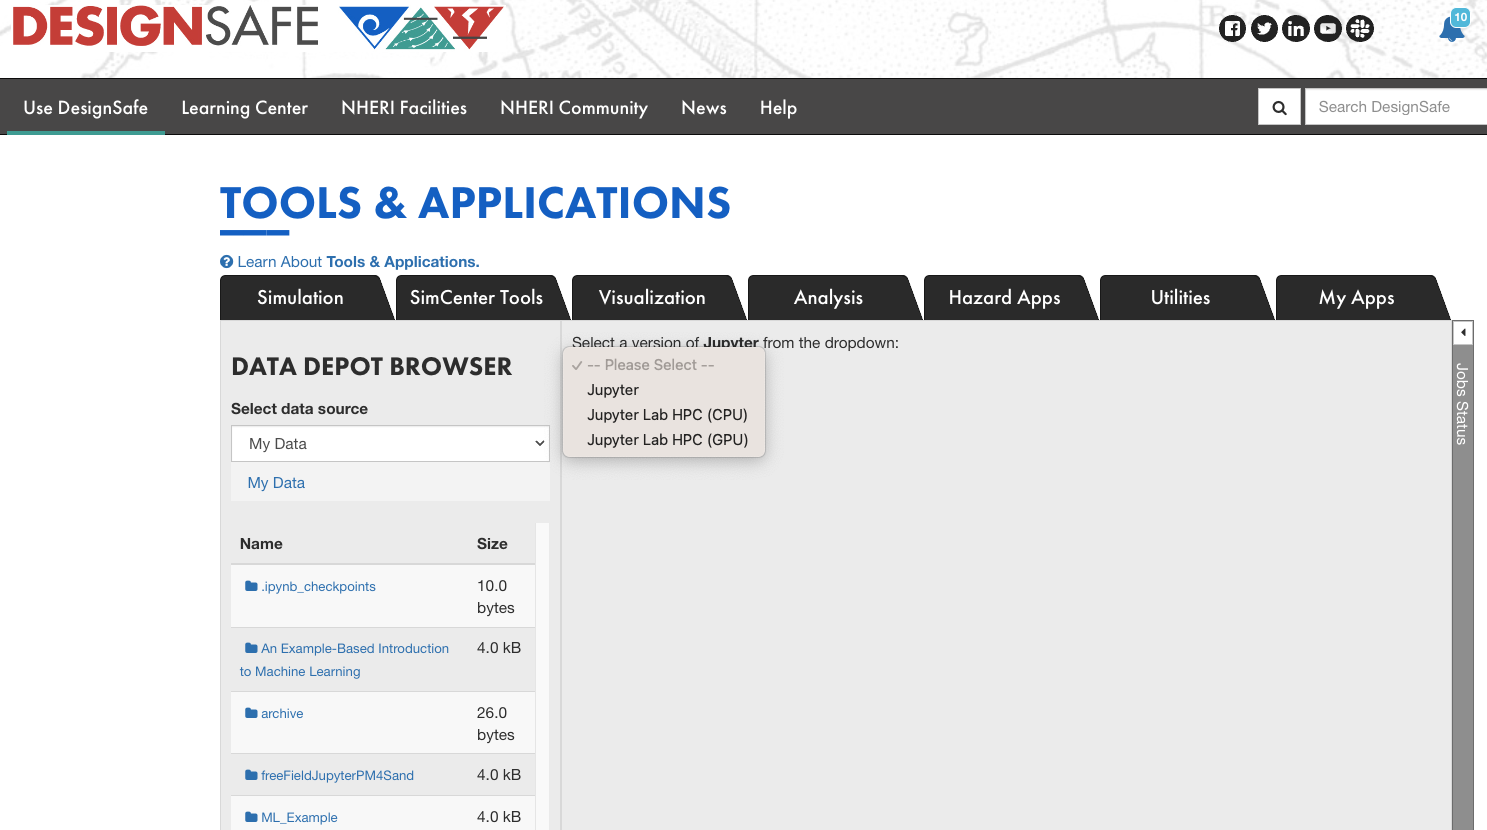
Task: Click the 10.0 bytes size cell
Action: click(496, 597)
